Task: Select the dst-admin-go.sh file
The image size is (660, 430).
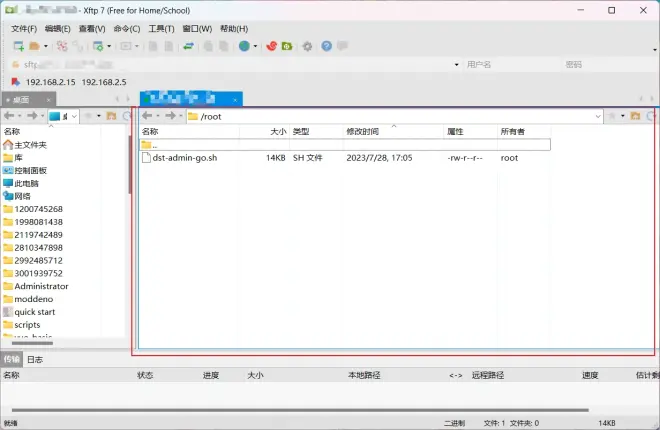Action: click(x=185, y=158)
